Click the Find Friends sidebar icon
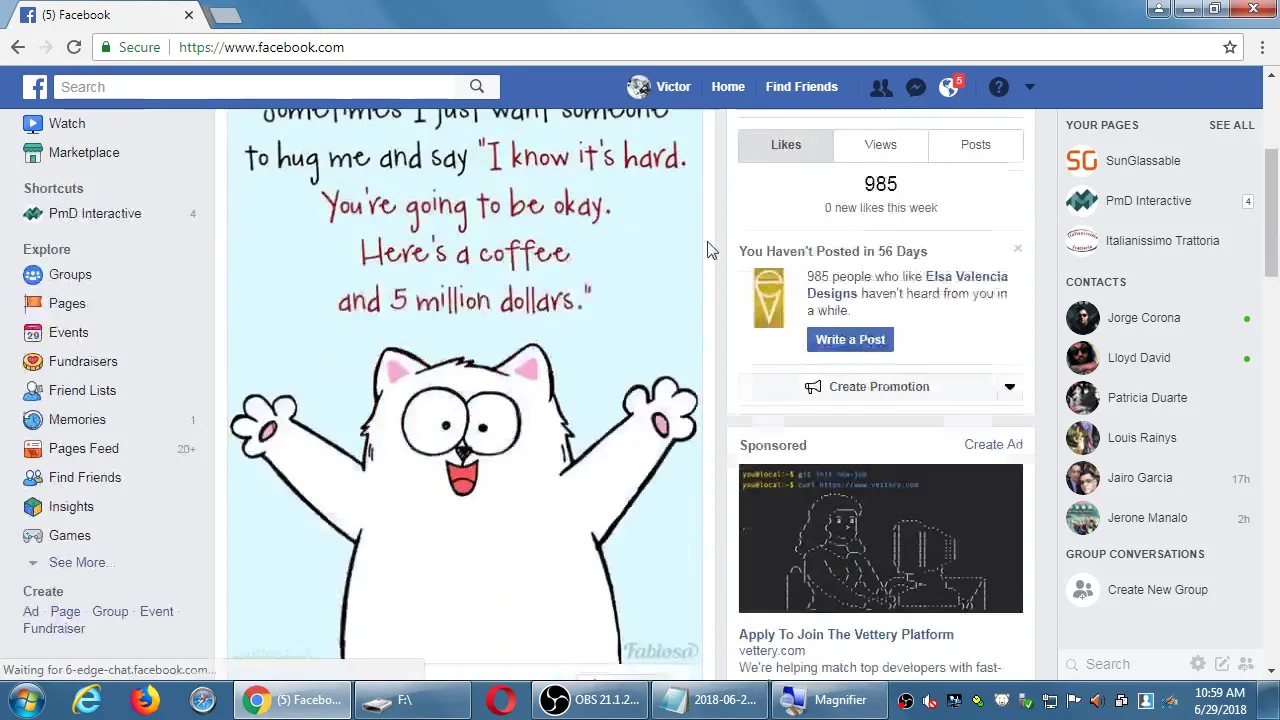Screen dimensions: 1280x720 pos(33,477)
